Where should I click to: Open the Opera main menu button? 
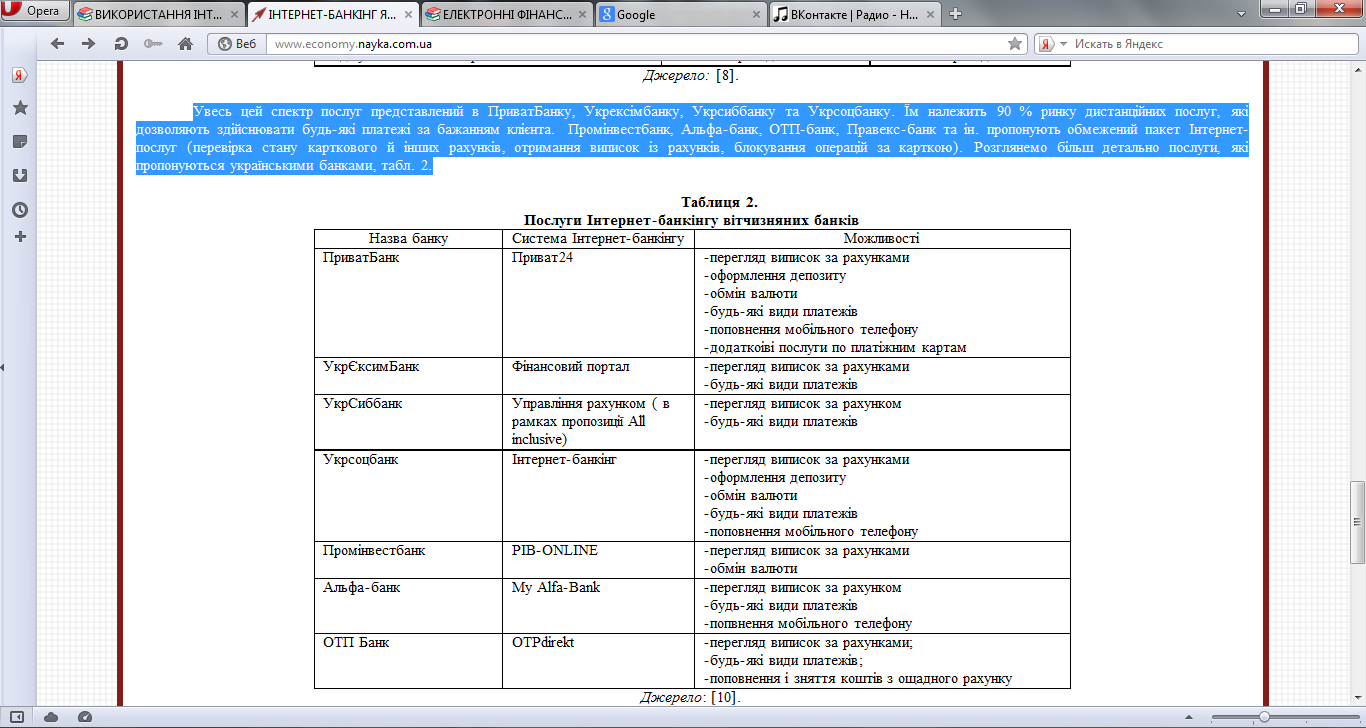point(35,12)
